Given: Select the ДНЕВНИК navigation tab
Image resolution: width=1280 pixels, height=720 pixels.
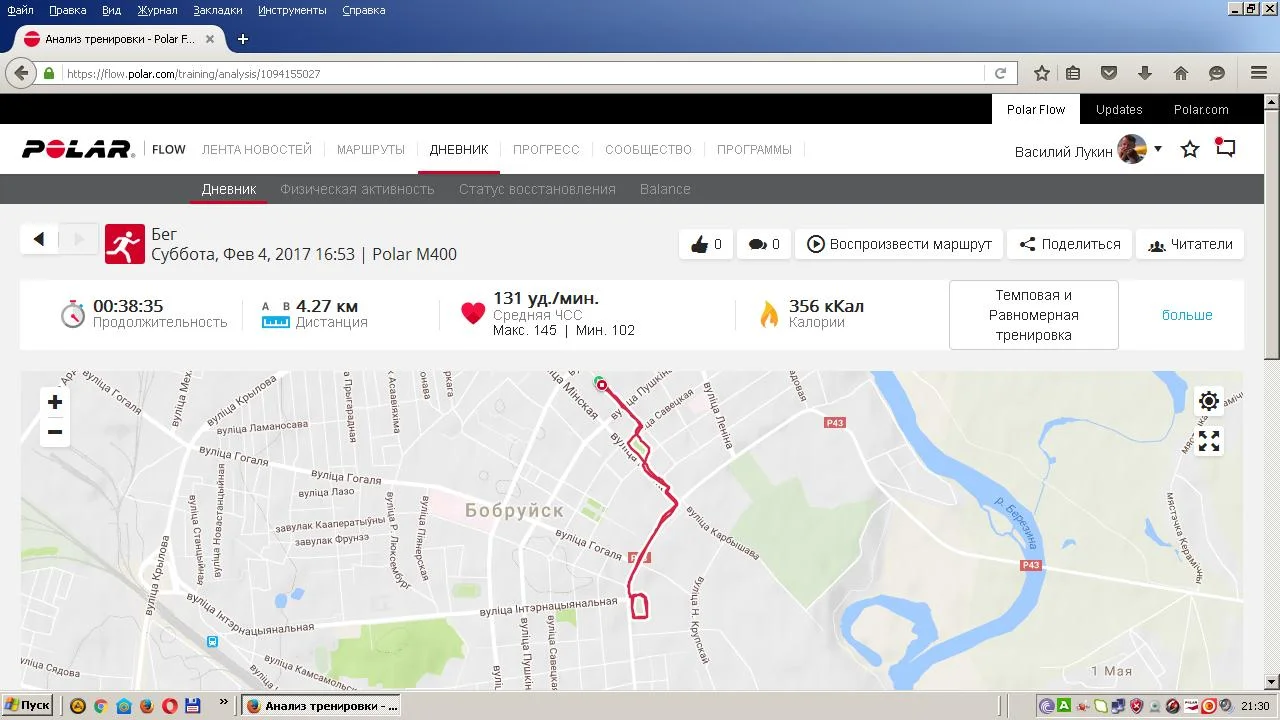Looking at the screenshot, I should (459, 149).
